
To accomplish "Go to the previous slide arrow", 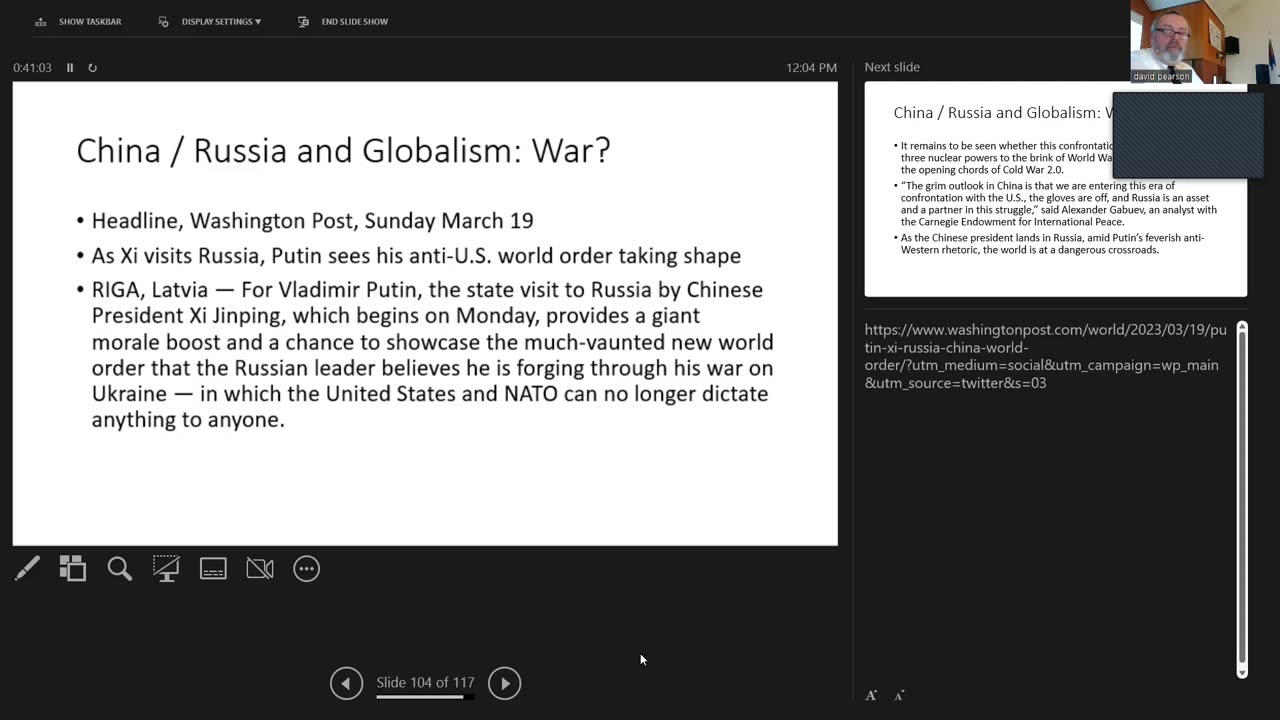I will click(346, 683).
